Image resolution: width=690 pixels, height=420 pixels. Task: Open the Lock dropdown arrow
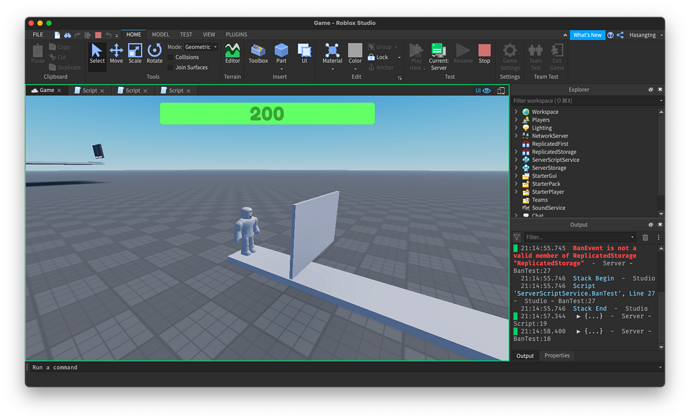click(x=400, y=57)
